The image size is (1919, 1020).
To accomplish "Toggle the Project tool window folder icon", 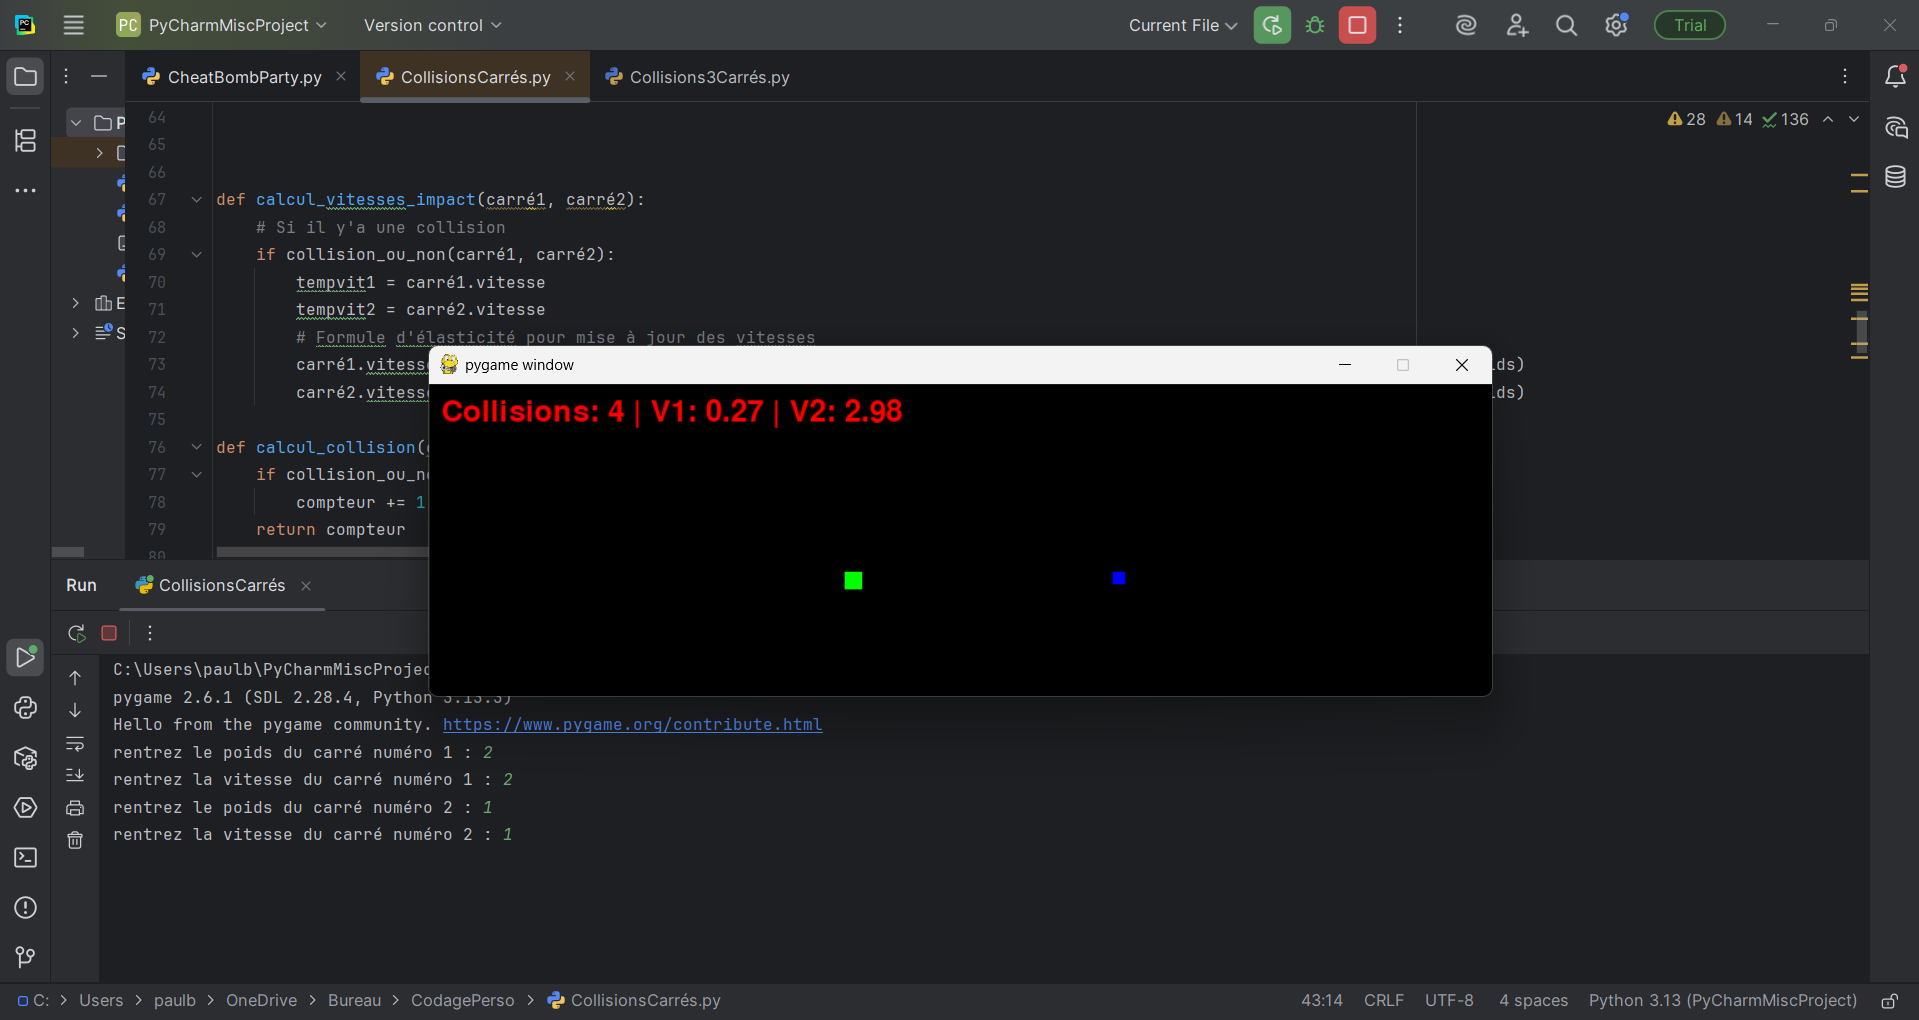I will [25, 77].
